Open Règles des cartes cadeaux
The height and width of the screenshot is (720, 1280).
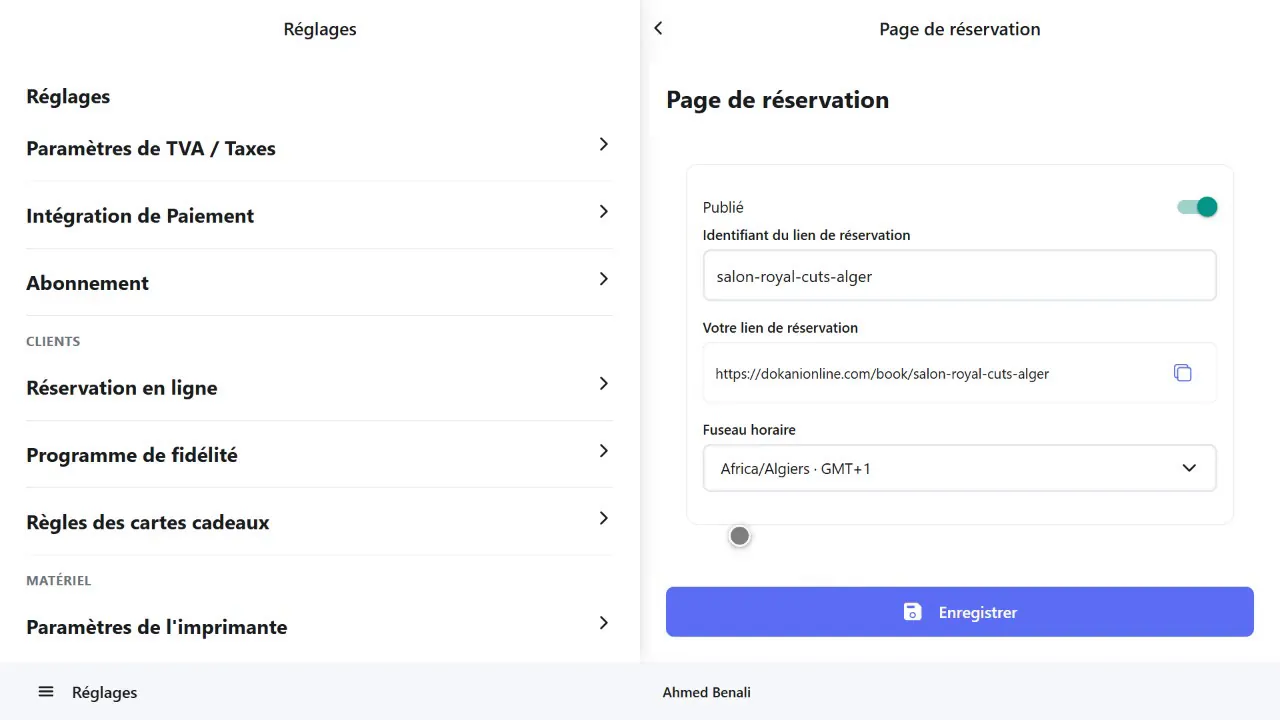[319, 522]
